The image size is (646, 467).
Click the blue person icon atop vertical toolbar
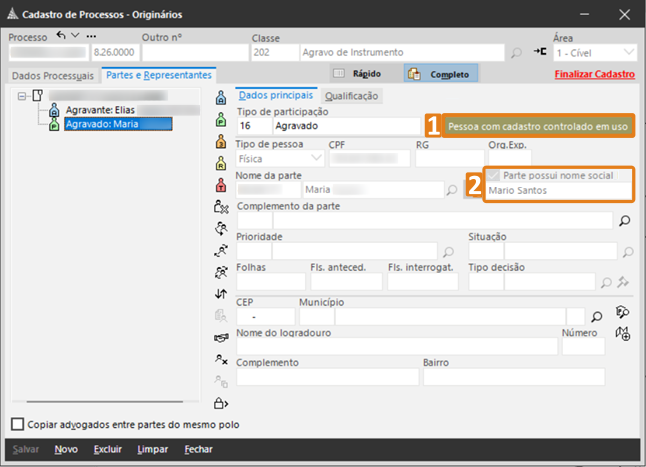[x=222, y=98]
